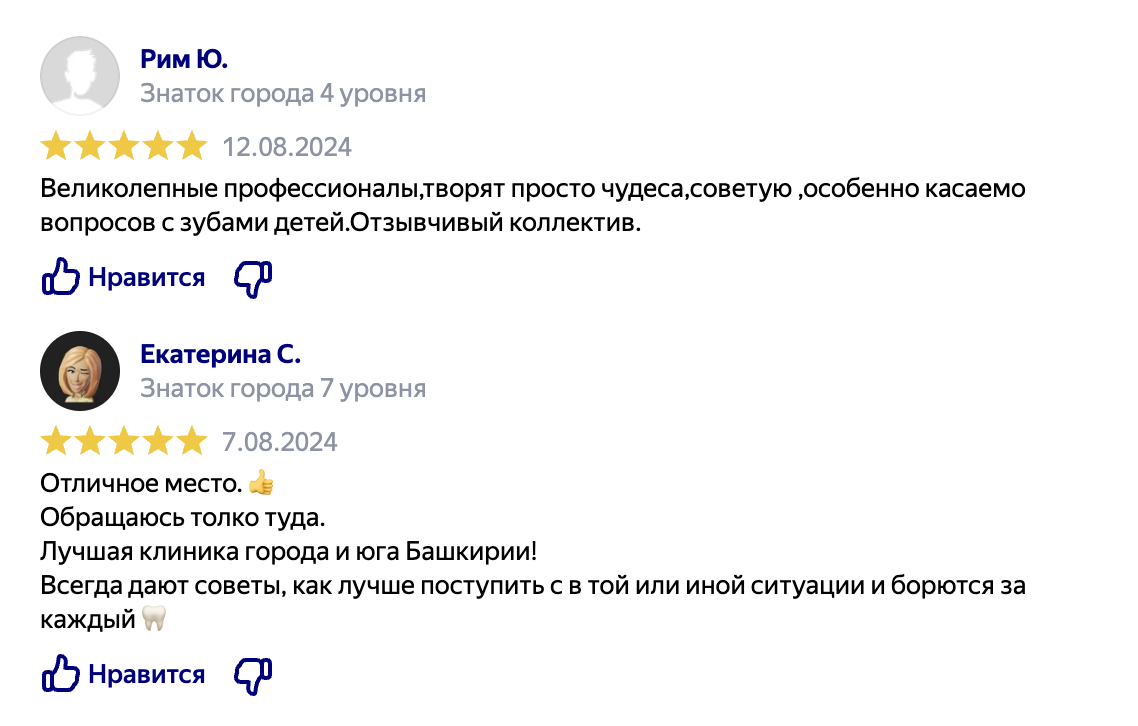Dislike Рим Ю.'s review with thumbs-down icon

coord(252,279)
